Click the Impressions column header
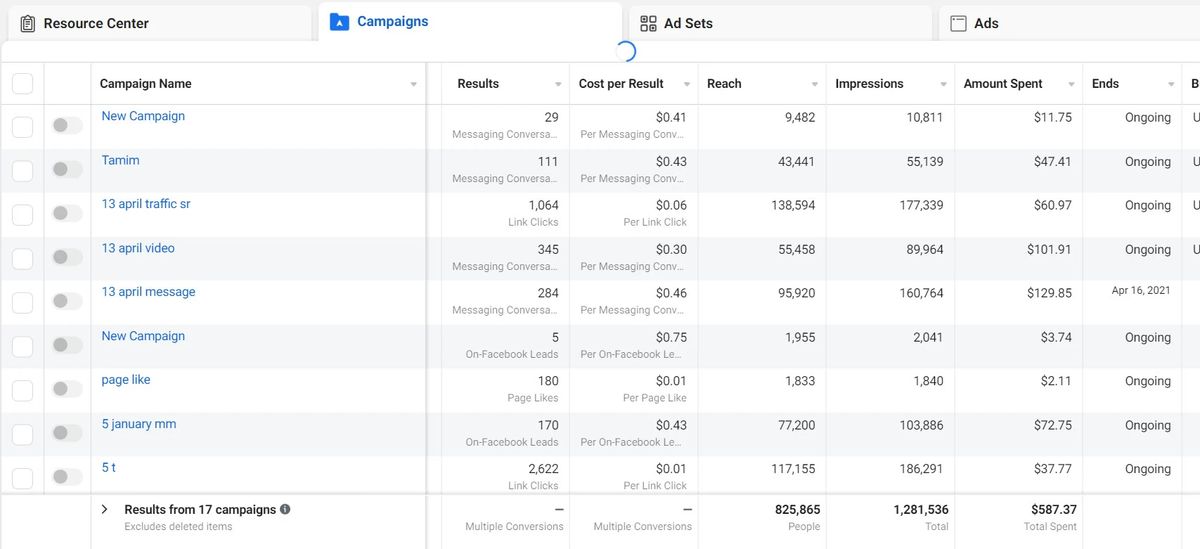Viewport: 1200px width, 549px height. [869, 84]
